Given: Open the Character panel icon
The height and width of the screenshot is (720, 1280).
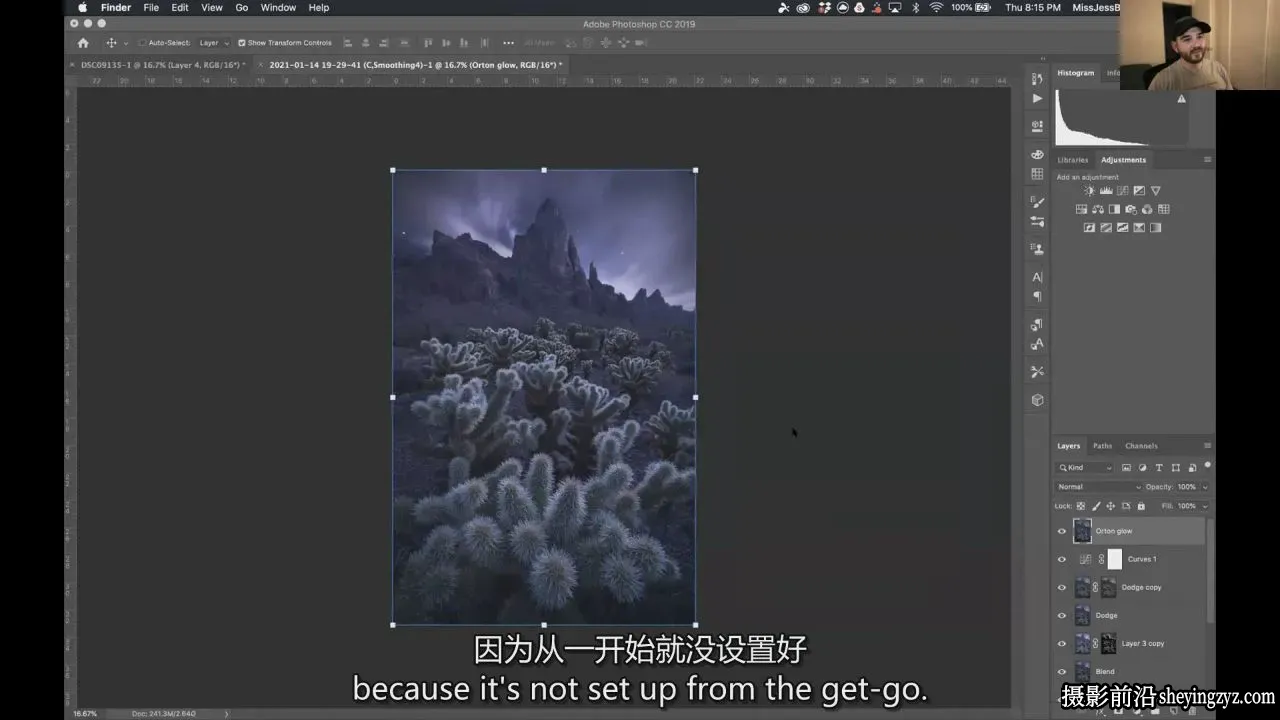Looking at the screenshot, I should 1037,277.
